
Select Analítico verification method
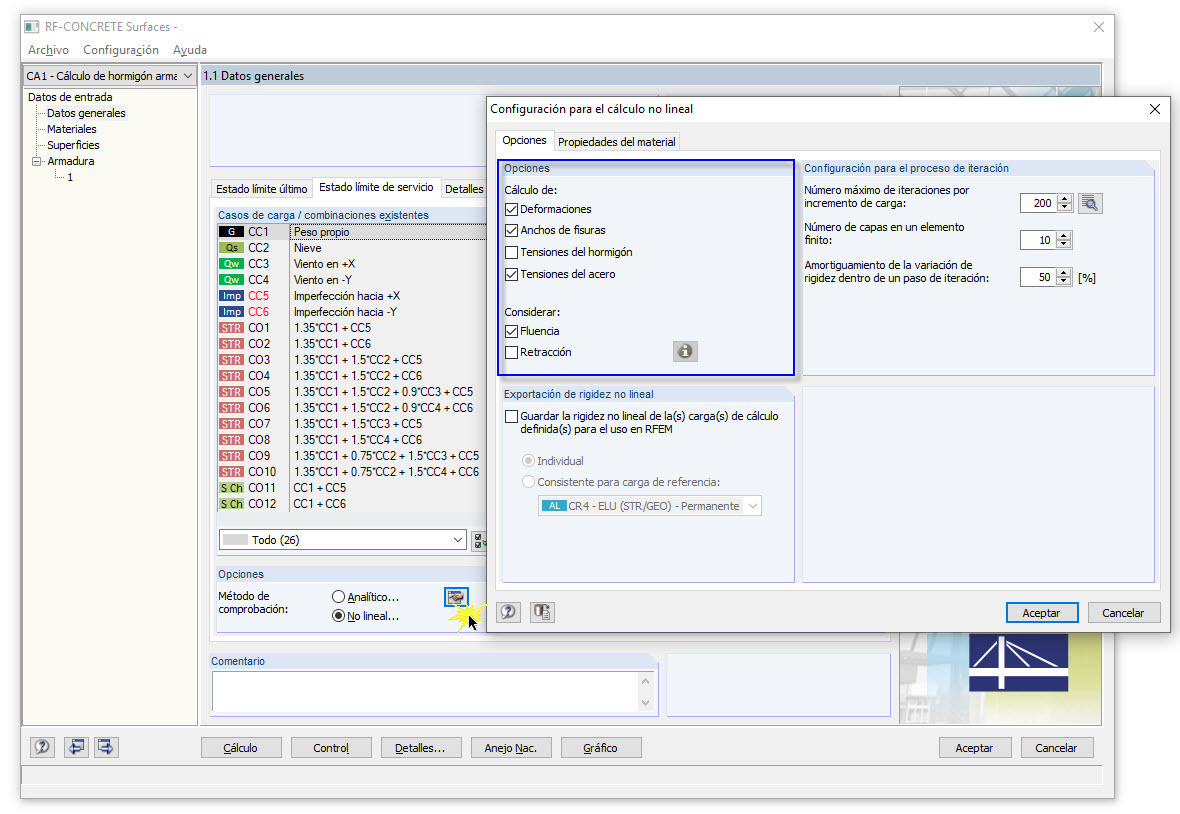[x=339, y=597]
